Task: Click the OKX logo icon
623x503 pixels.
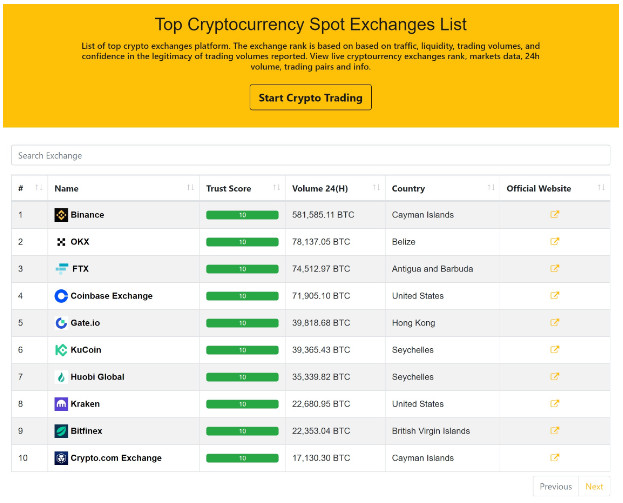Action: (x=61, y=242)
